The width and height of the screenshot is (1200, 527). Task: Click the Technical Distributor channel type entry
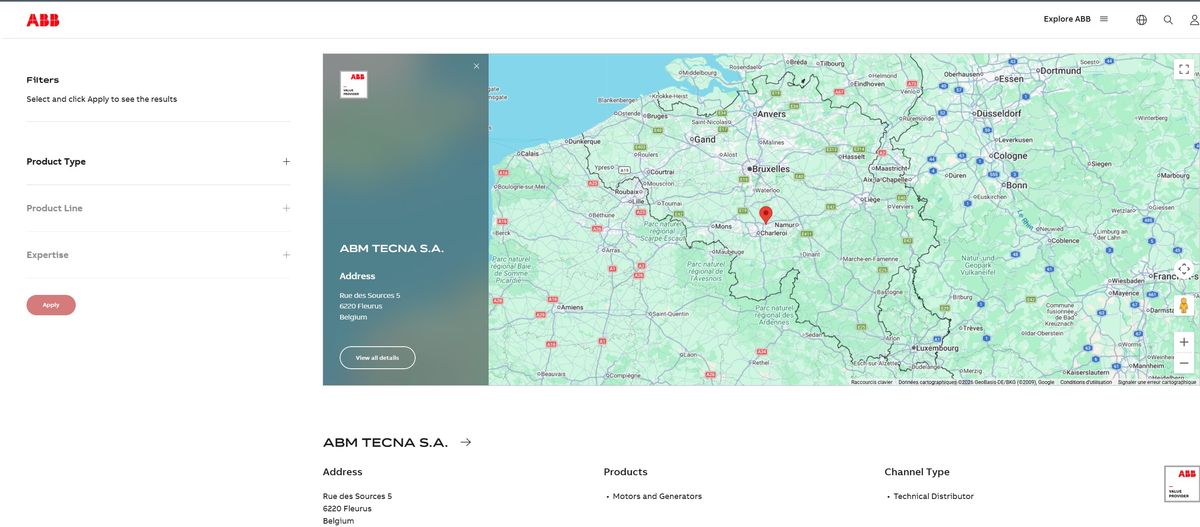[933, 496]
